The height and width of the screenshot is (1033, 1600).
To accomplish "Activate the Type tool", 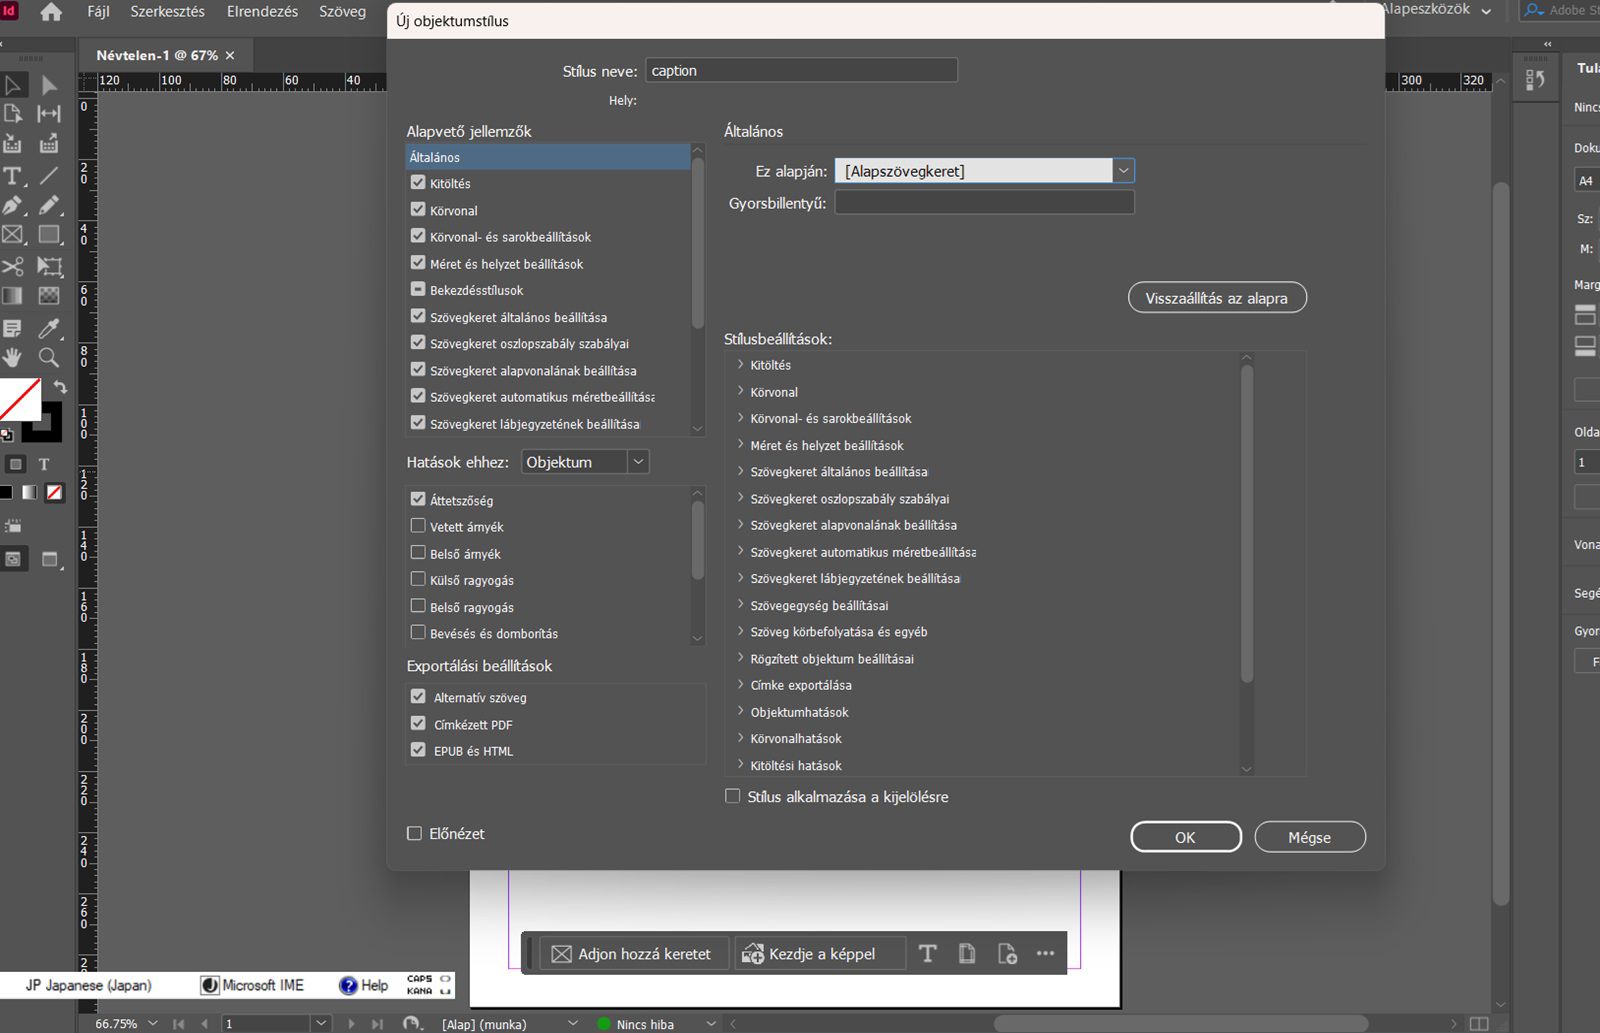I will [13, 177].
